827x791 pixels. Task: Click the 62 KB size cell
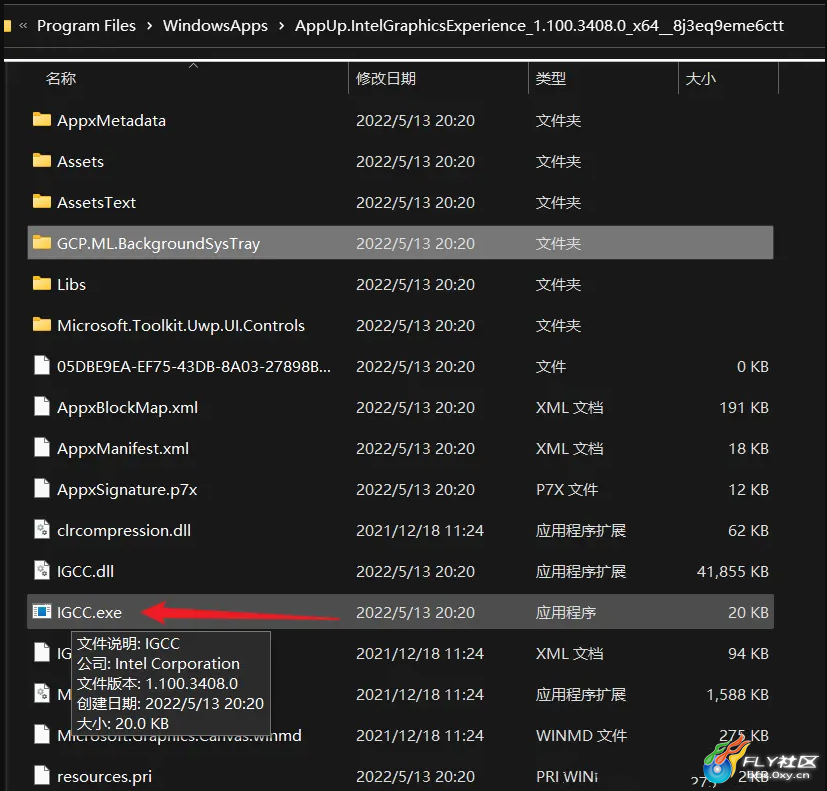point(748,530)
